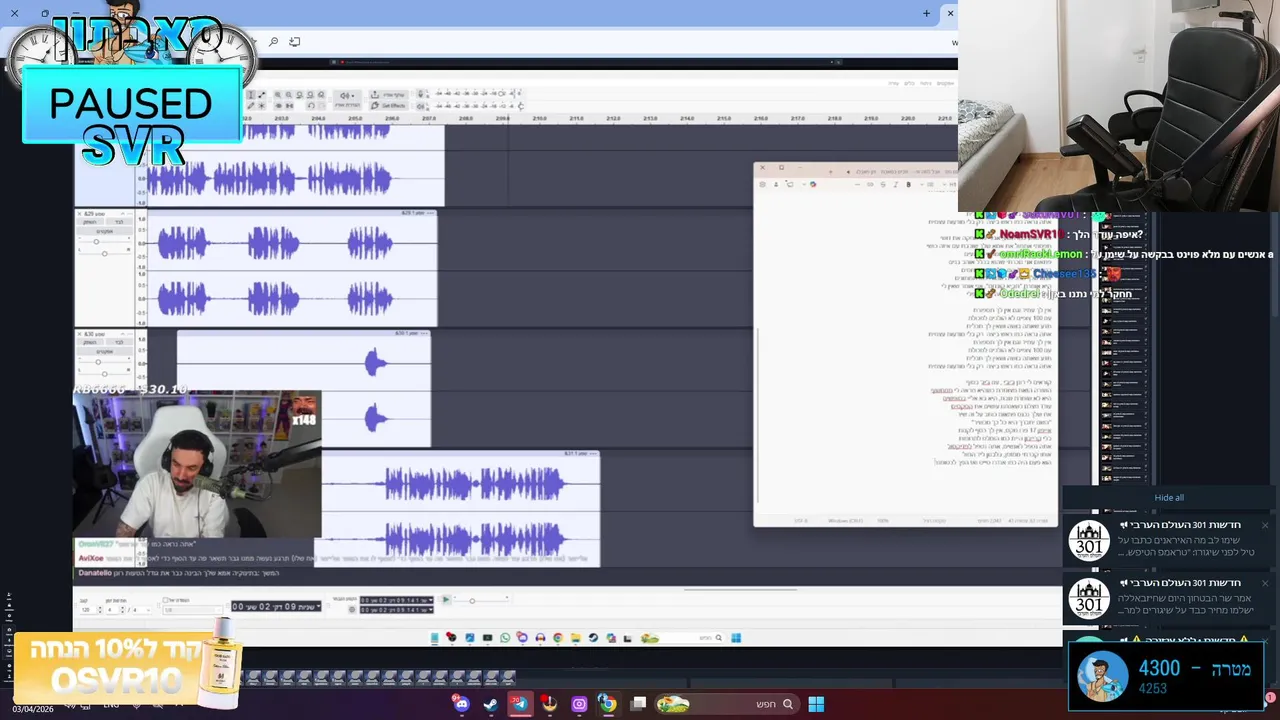Open Telegram from outer taskbar

520,704
